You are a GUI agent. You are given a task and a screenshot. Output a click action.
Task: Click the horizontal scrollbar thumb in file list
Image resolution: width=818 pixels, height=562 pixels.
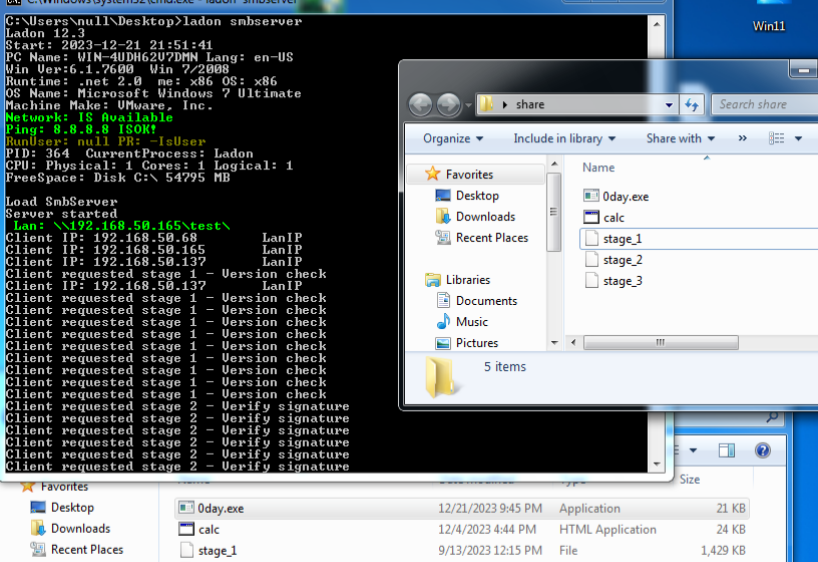pyautogui.click(x=660, y=342)
